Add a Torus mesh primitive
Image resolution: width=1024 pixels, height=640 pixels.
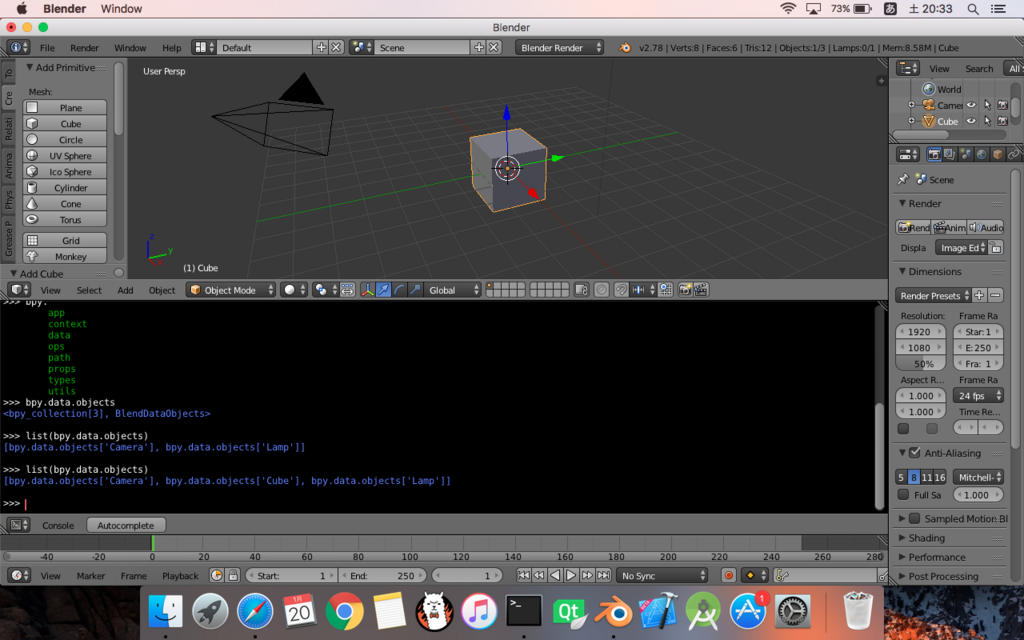65,219
